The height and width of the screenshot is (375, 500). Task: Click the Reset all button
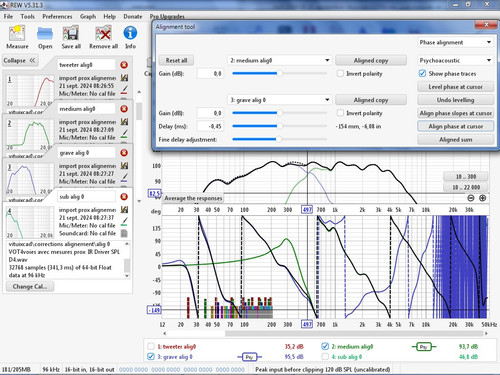[176, 60]
